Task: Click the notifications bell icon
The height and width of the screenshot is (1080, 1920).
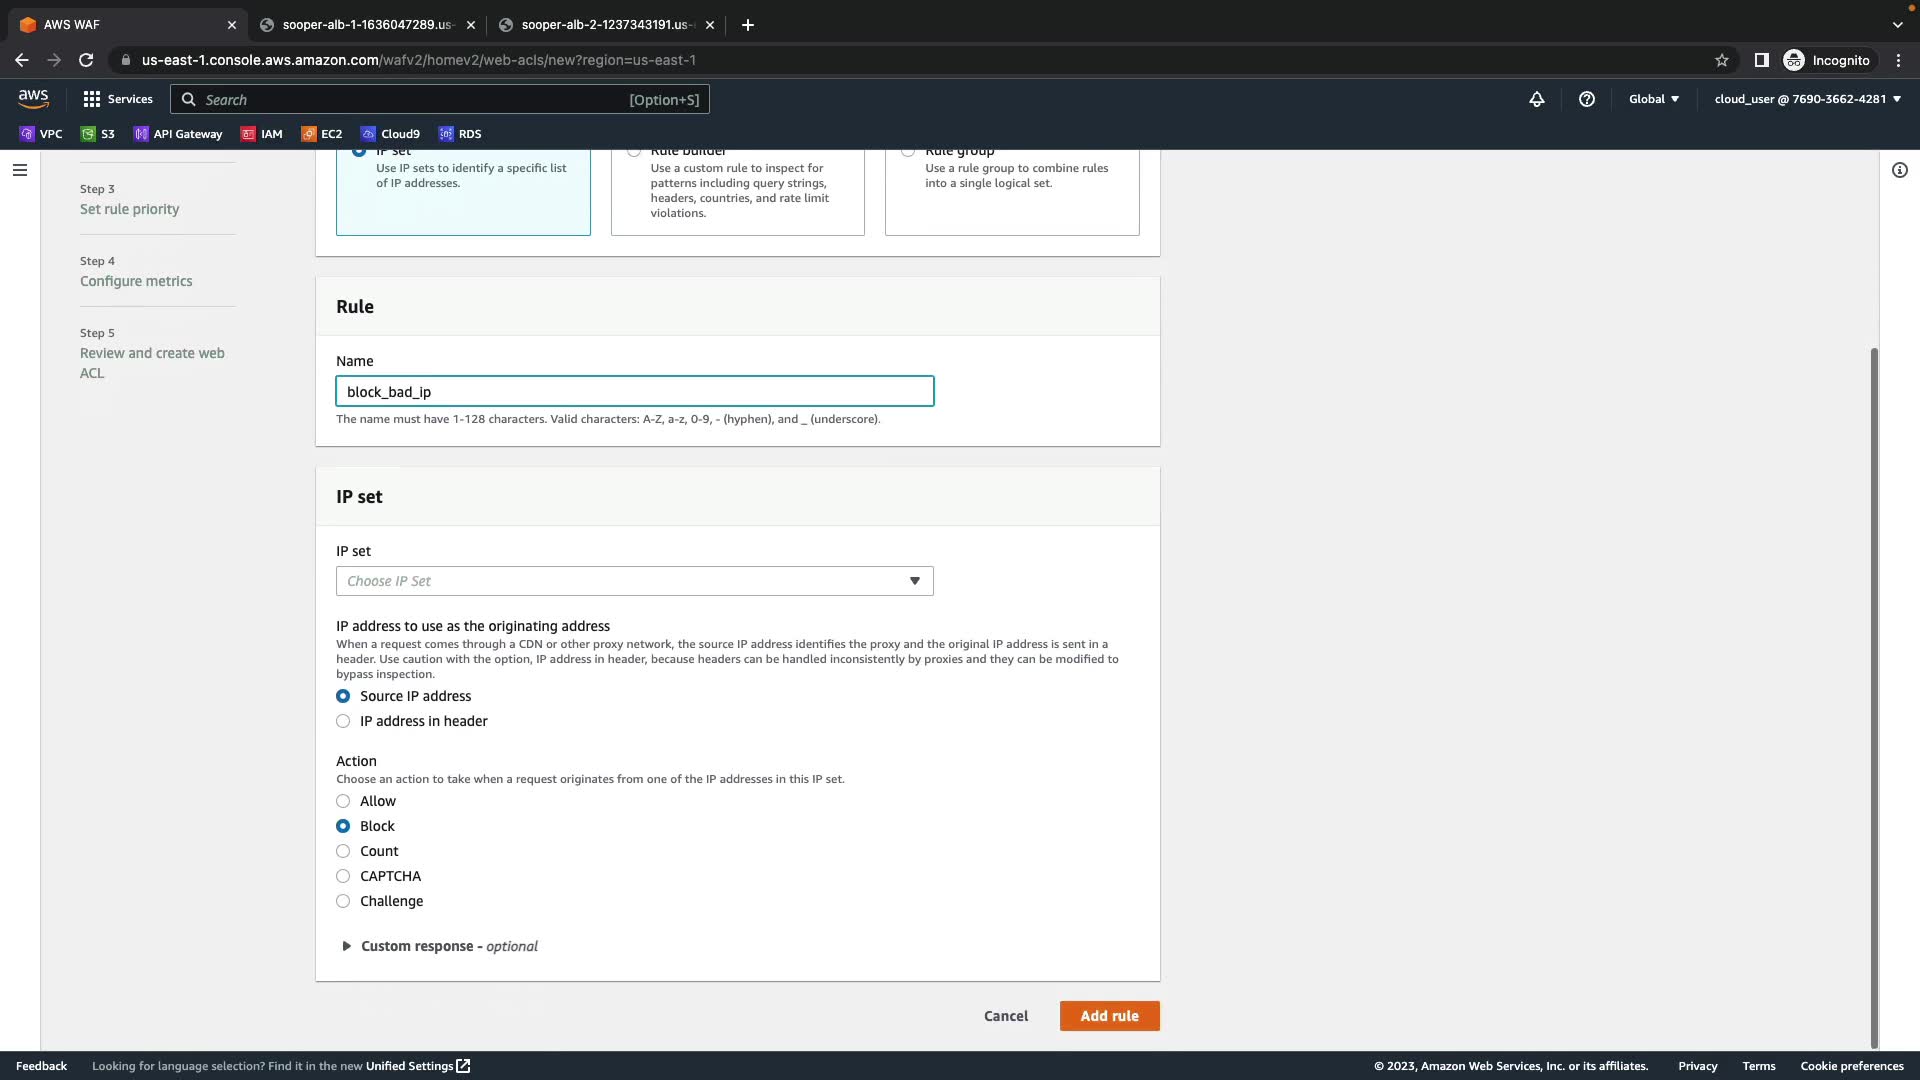Action: click(x=1537, y=99)
